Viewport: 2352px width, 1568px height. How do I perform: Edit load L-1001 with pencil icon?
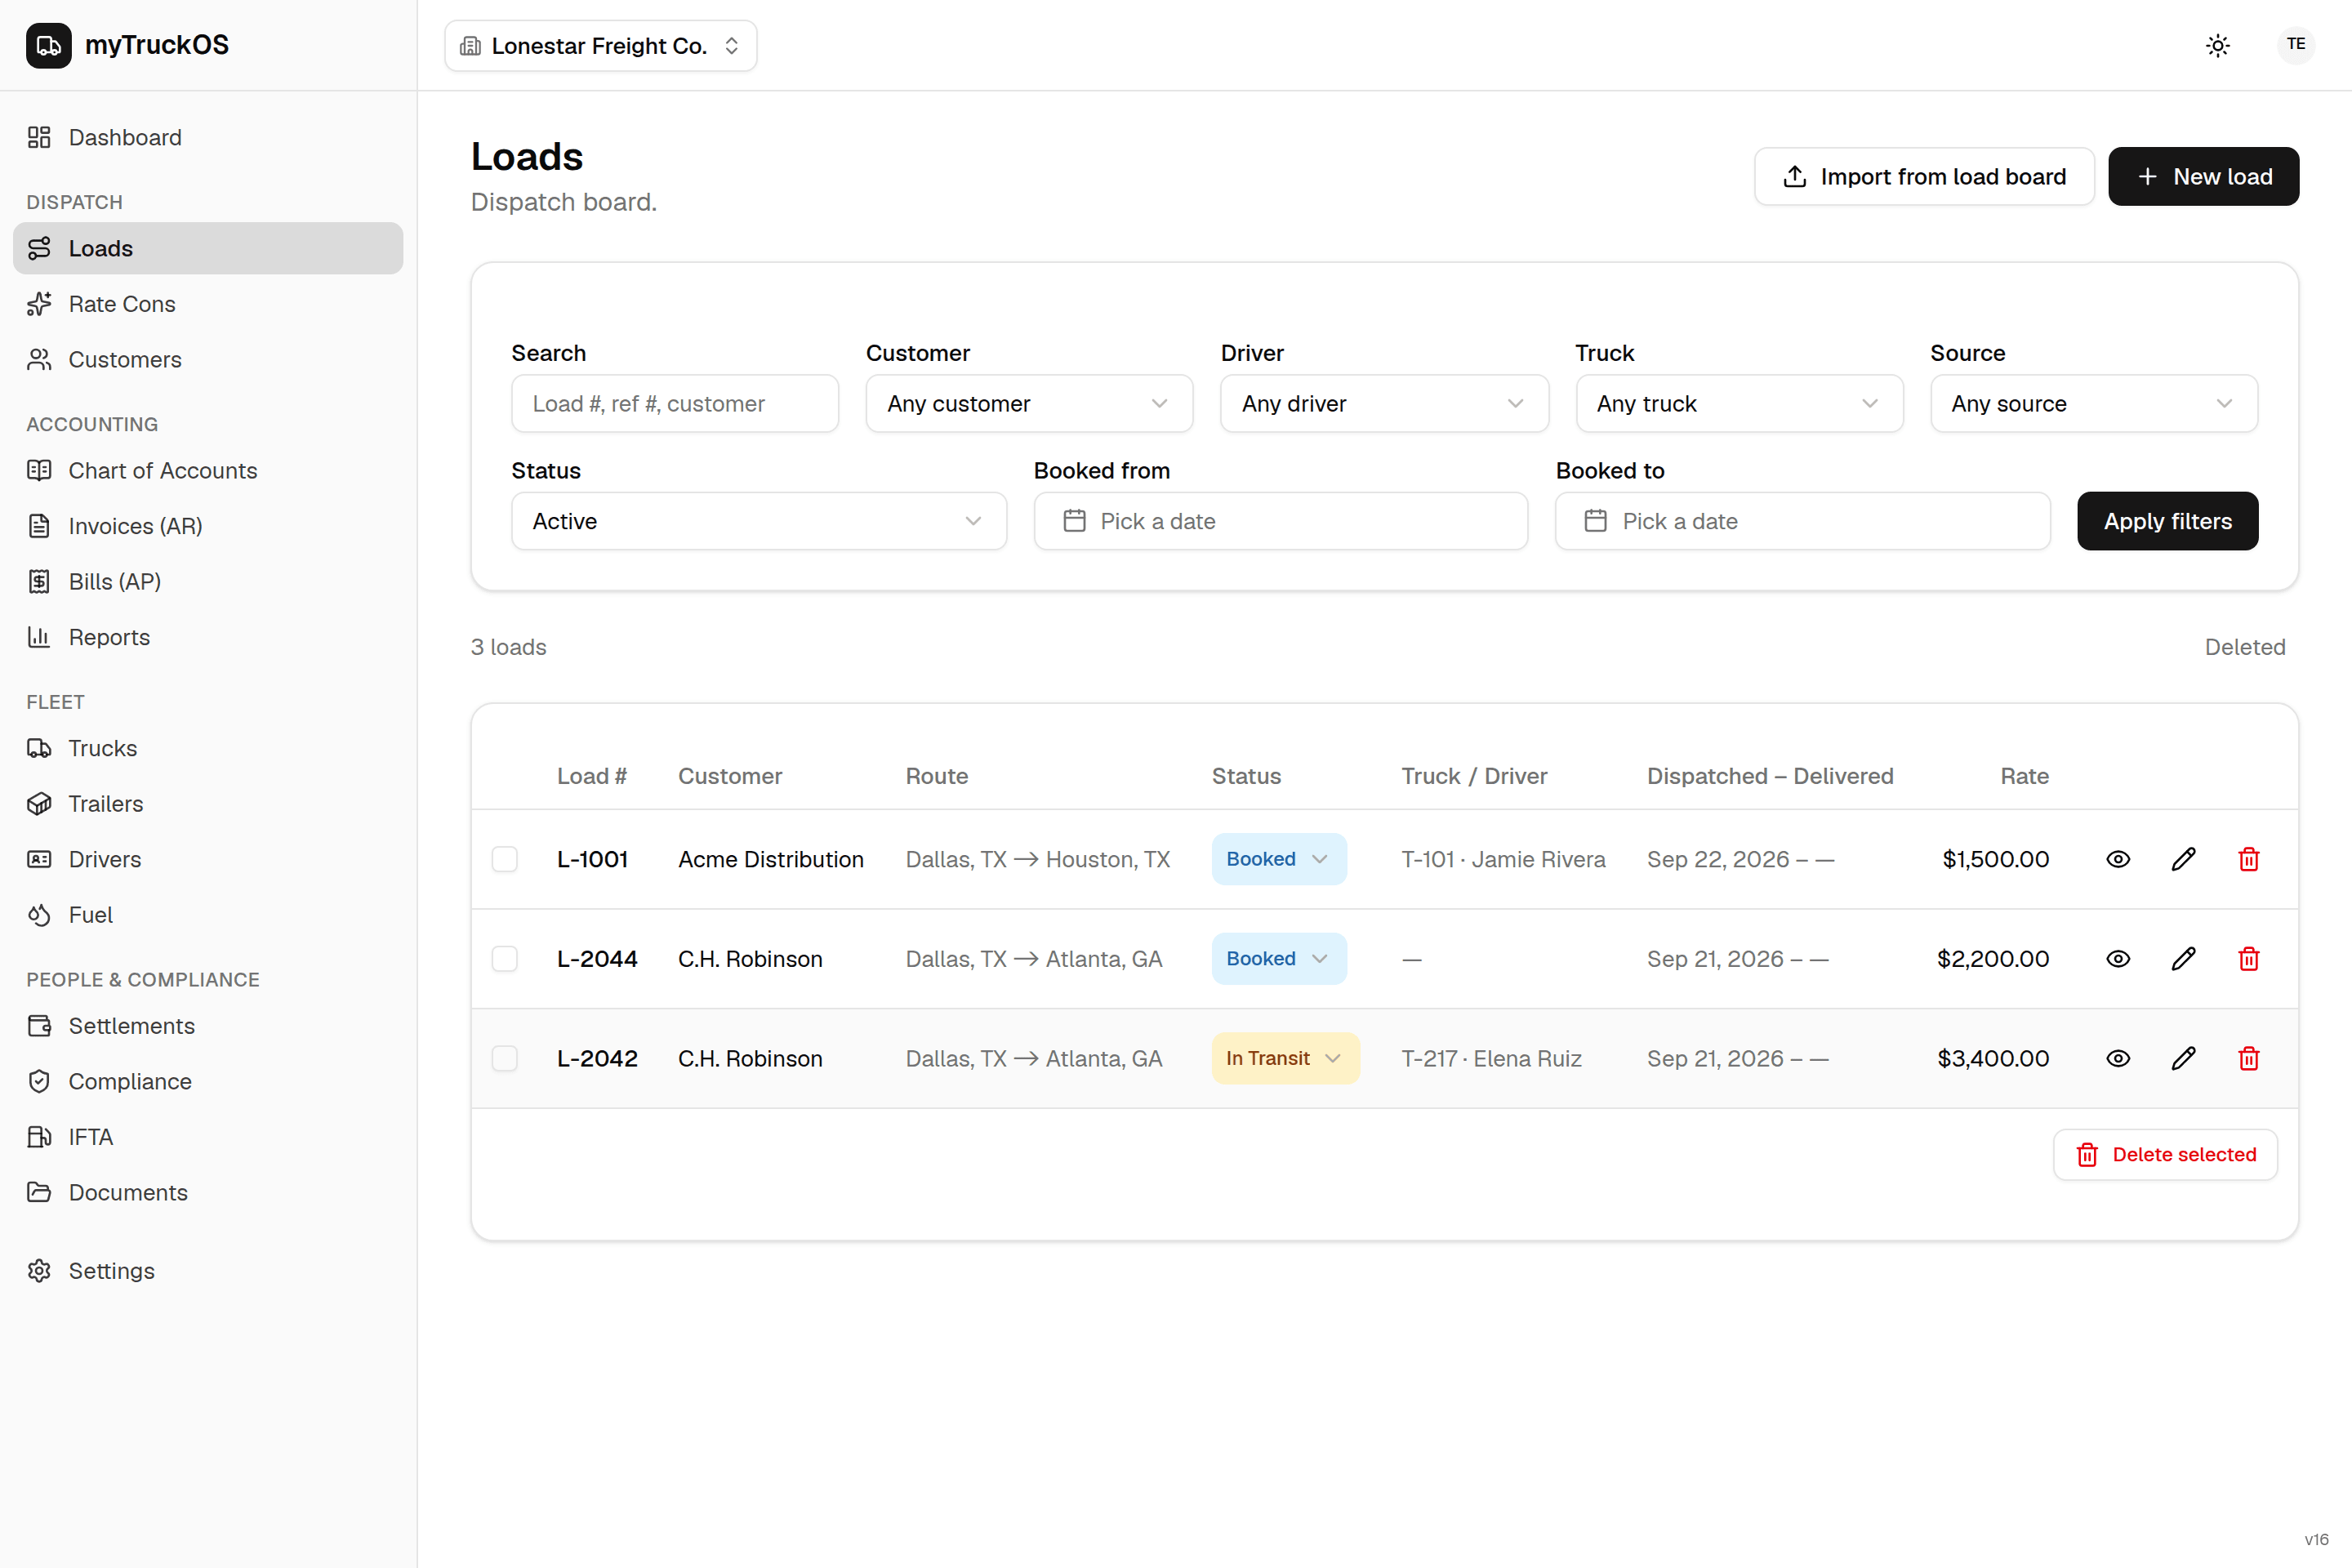(2183, 859)
